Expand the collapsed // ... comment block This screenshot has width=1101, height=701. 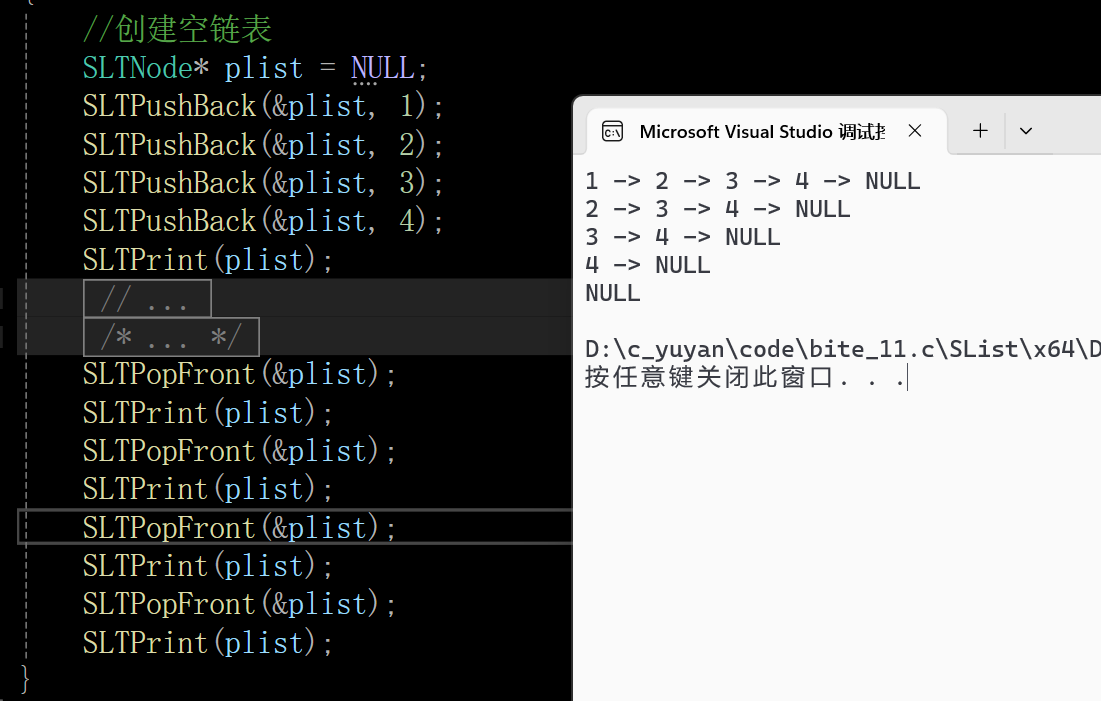tap(147, 299)
